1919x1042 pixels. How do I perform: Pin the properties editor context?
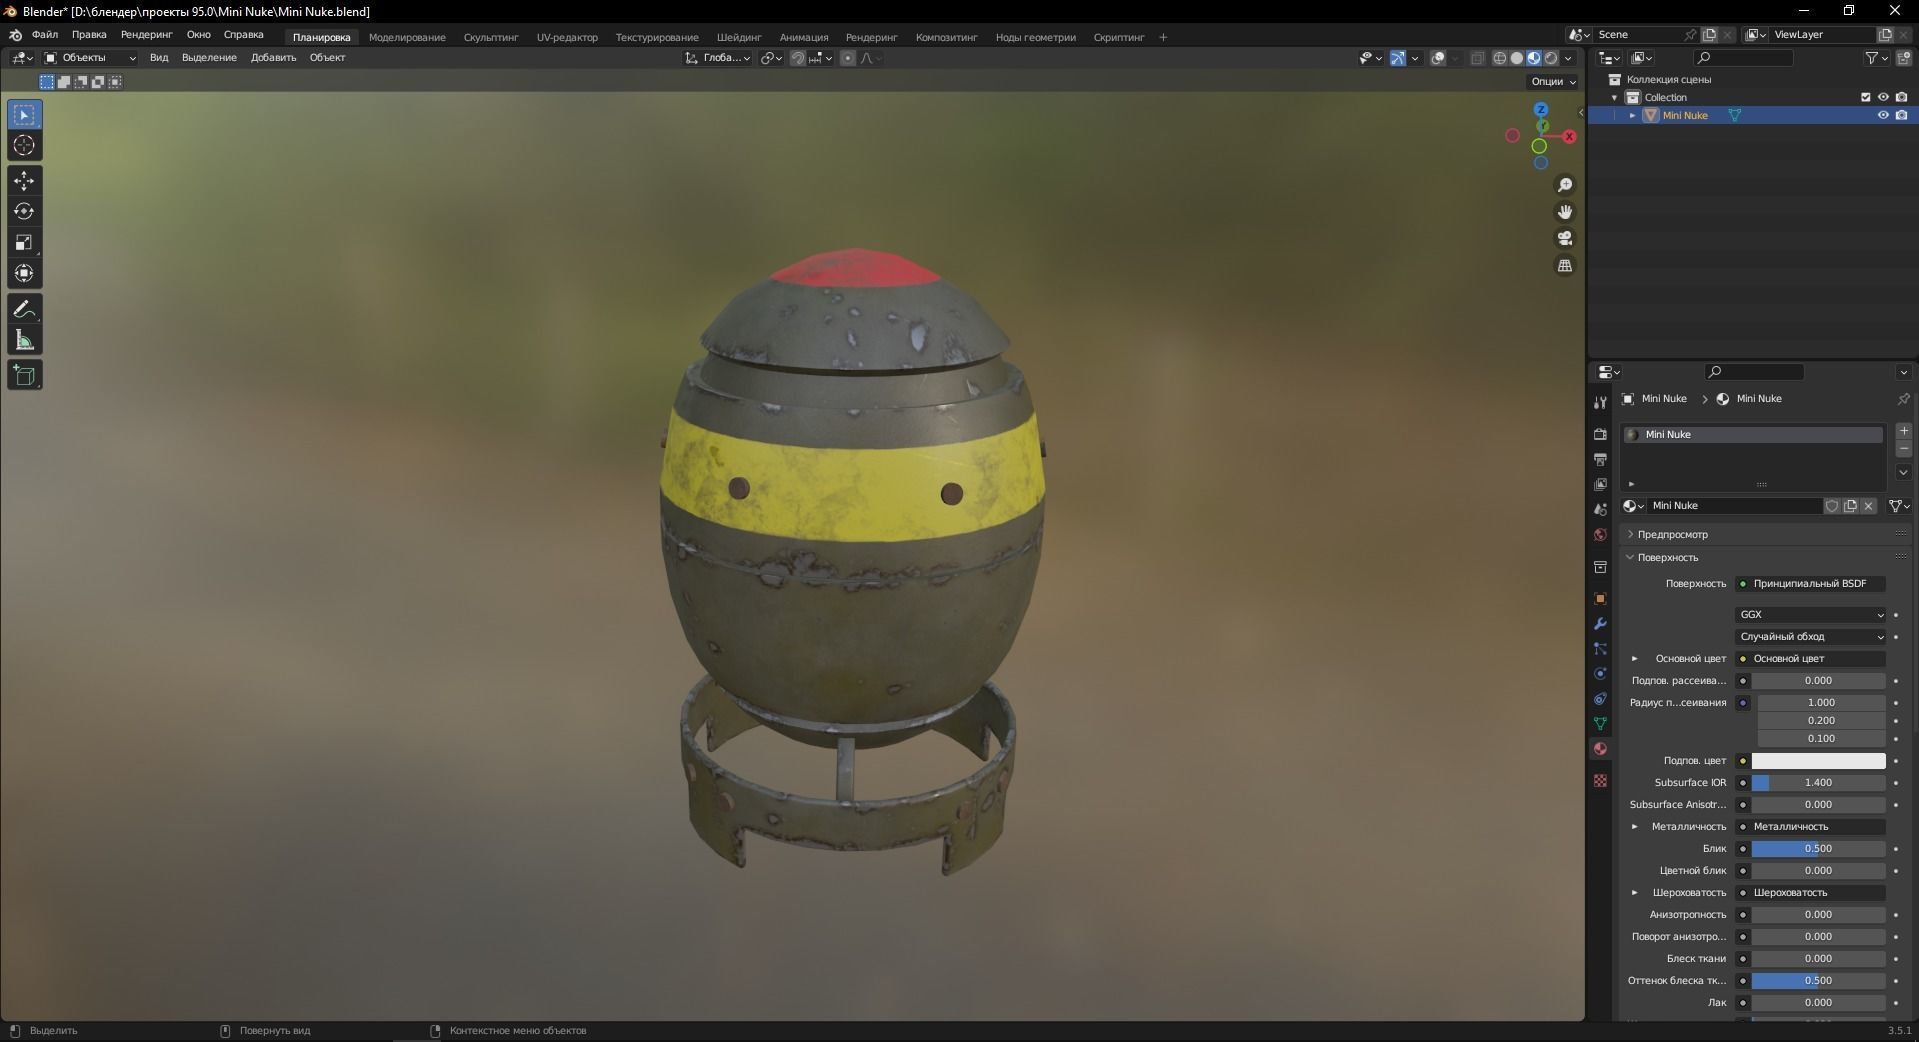click(x=1903, y=399)
